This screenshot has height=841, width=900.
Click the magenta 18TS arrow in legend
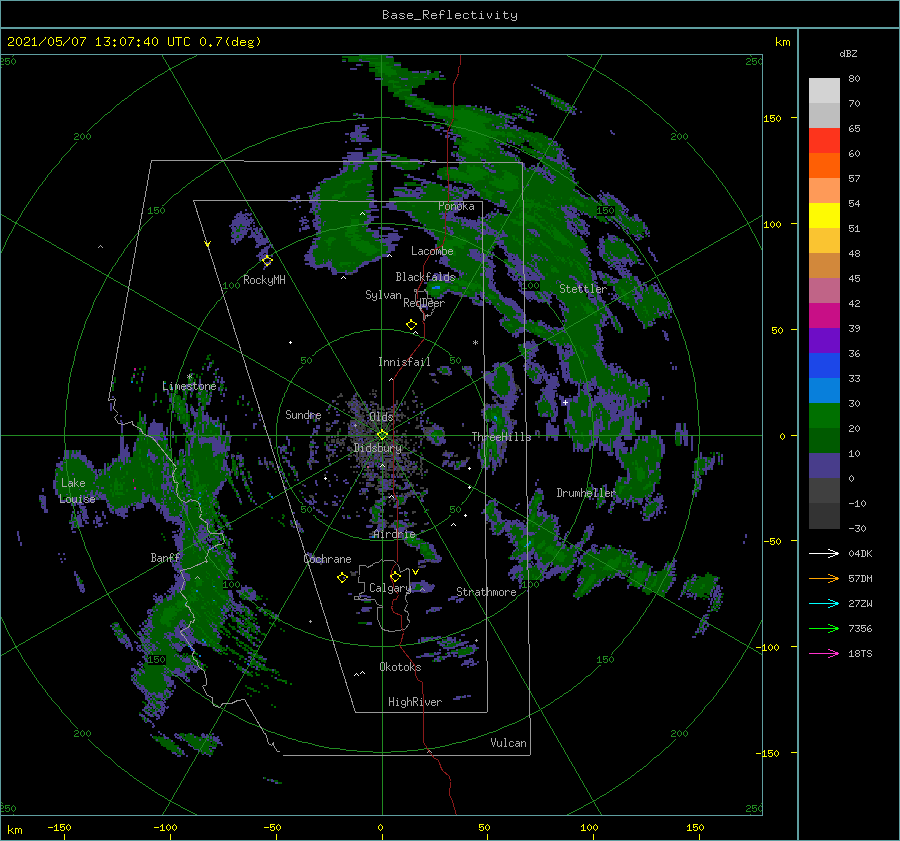pos(824,653)
